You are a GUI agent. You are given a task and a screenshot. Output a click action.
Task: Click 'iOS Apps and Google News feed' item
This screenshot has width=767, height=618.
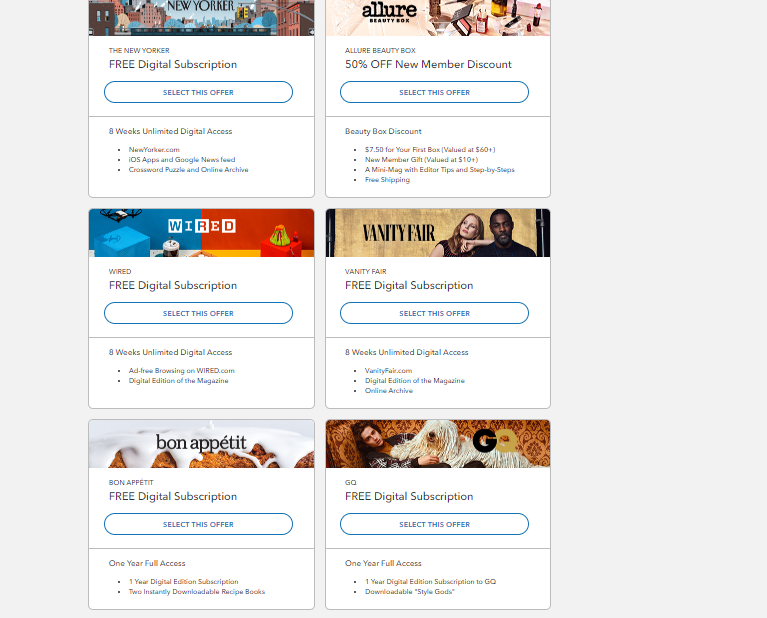click(x=182, y=160)
